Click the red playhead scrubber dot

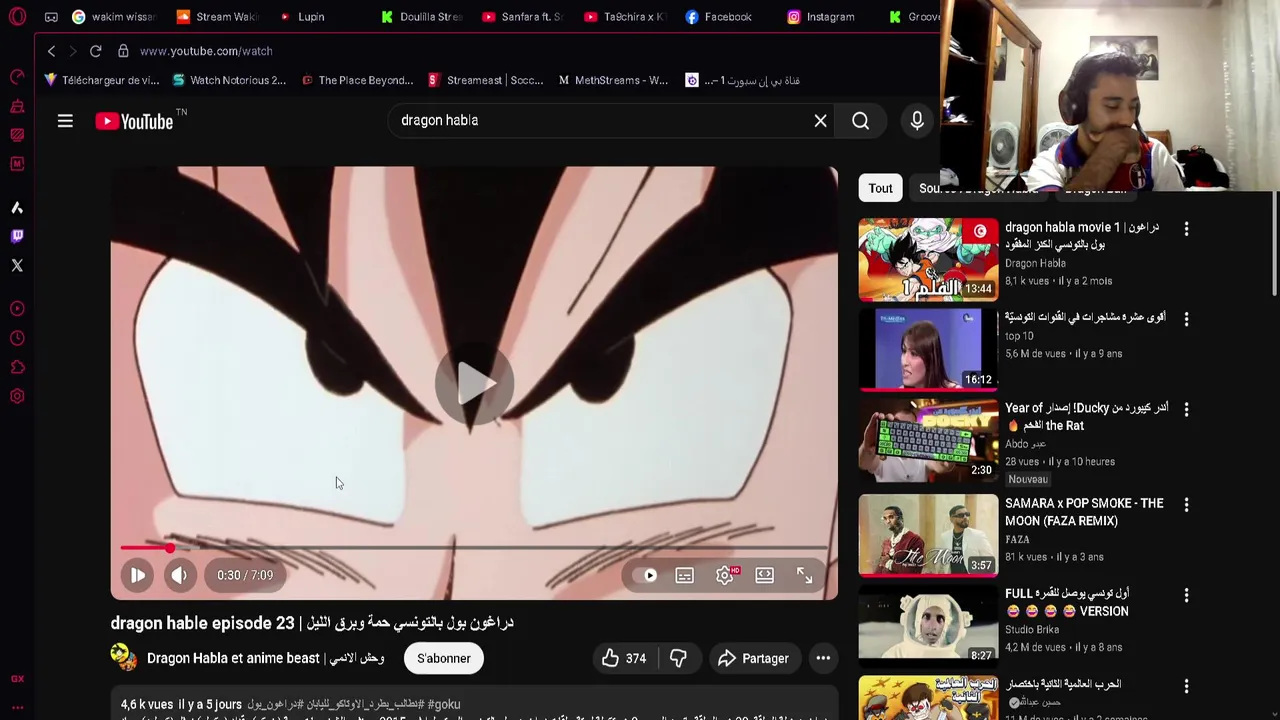(170, 548)
